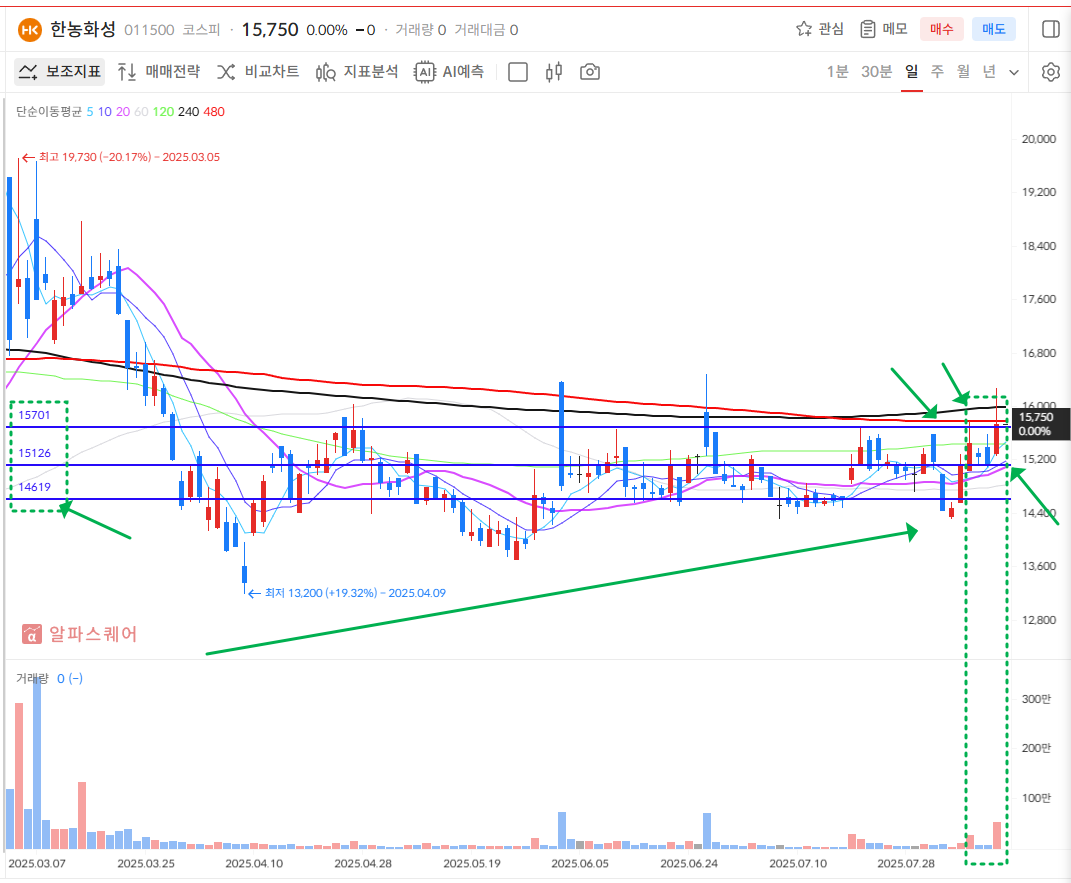Click the 한농화성 stock name
The height and width of the screenshot is (883, 1071).
coord(83,29)
